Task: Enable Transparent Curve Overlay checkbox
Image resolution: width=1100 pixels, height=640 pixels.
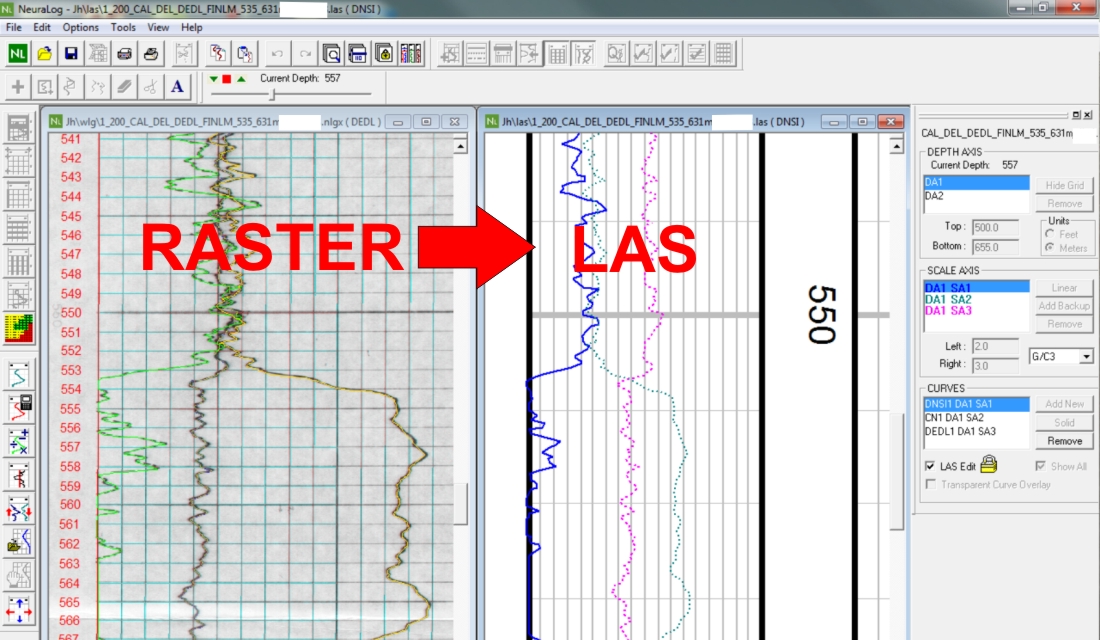Action: tap(930, 484)
